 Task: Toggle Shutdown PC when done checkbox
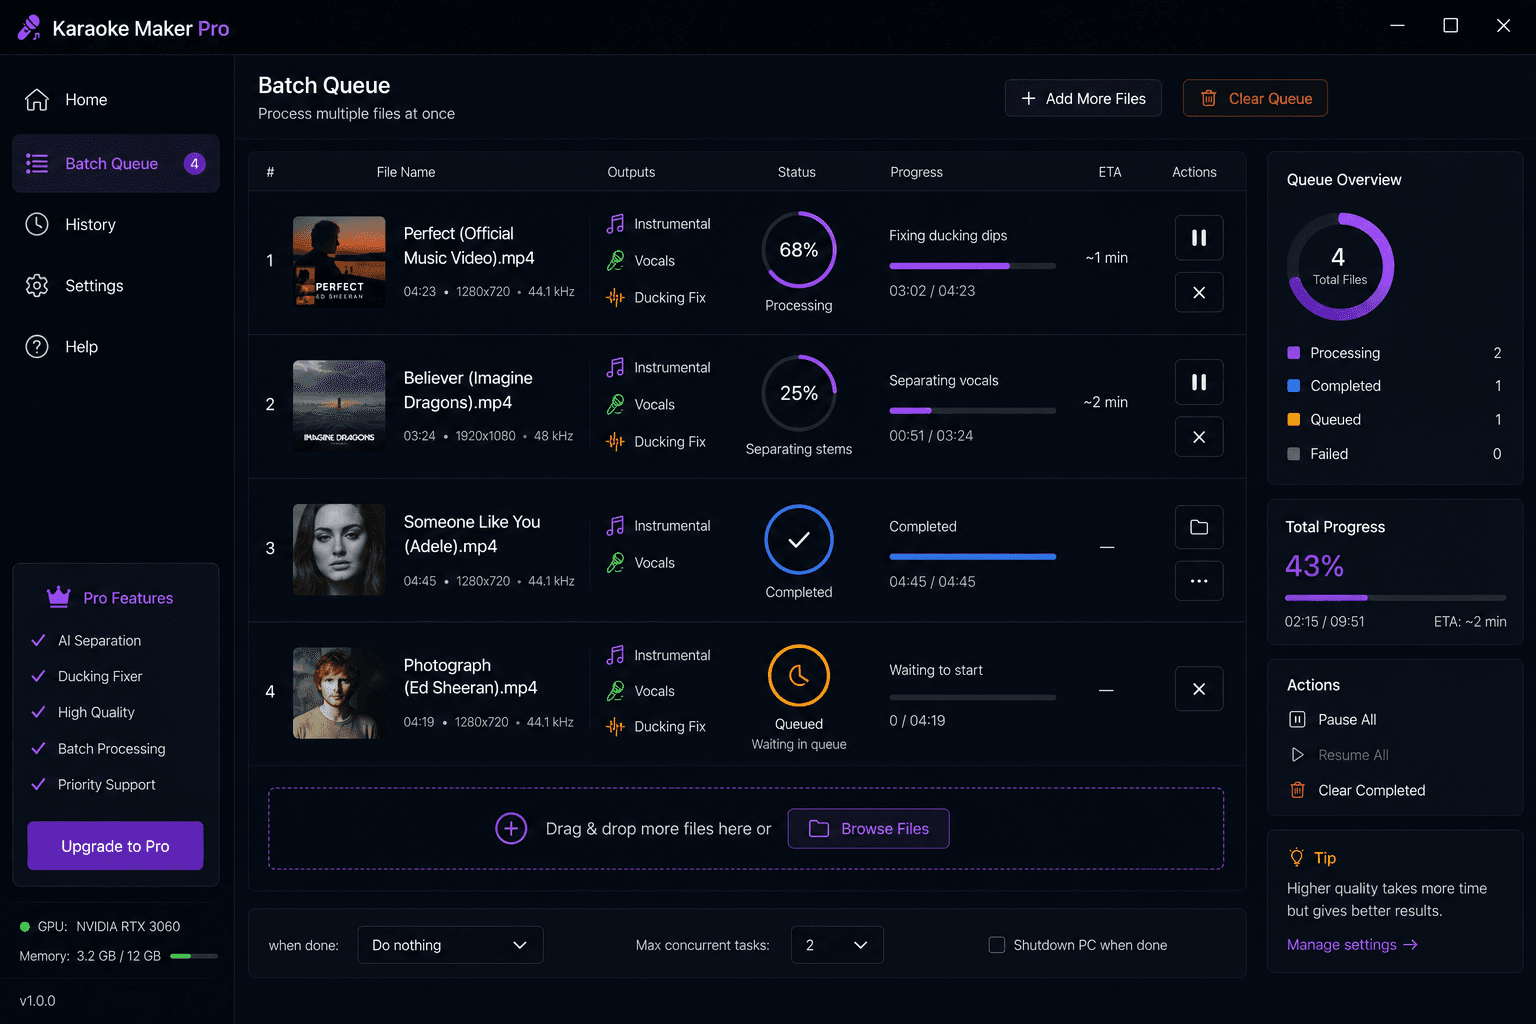(x=997, y=945)
